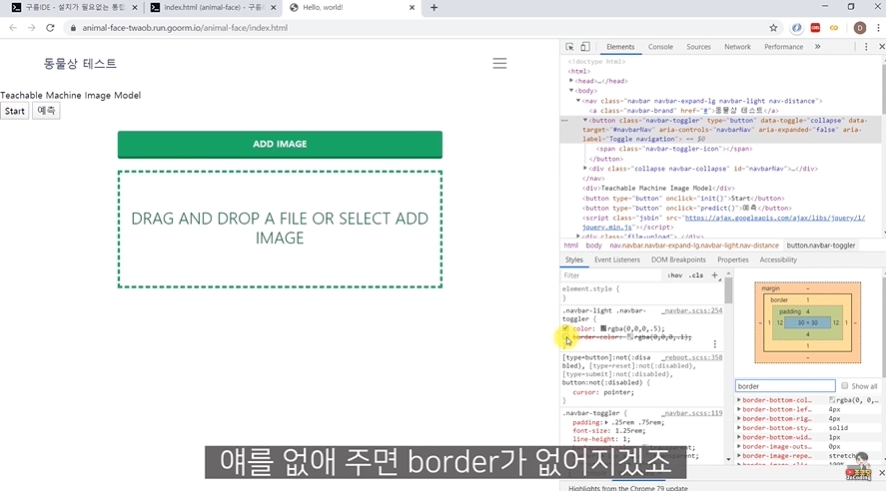Click the browser back arrow
Image resolution: width=886 pixels, height=491 pixels.
[13, 28]
